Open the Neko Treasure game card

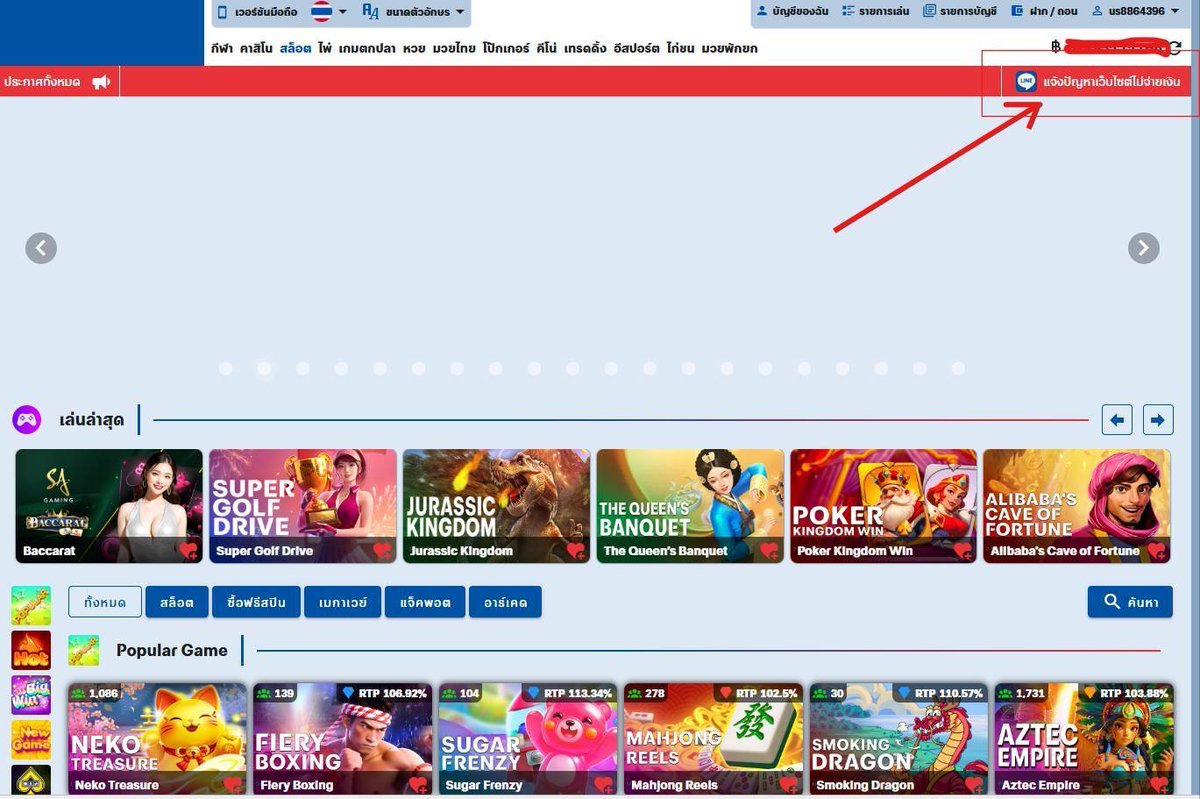pyautogui.click(x=157, y=740)
